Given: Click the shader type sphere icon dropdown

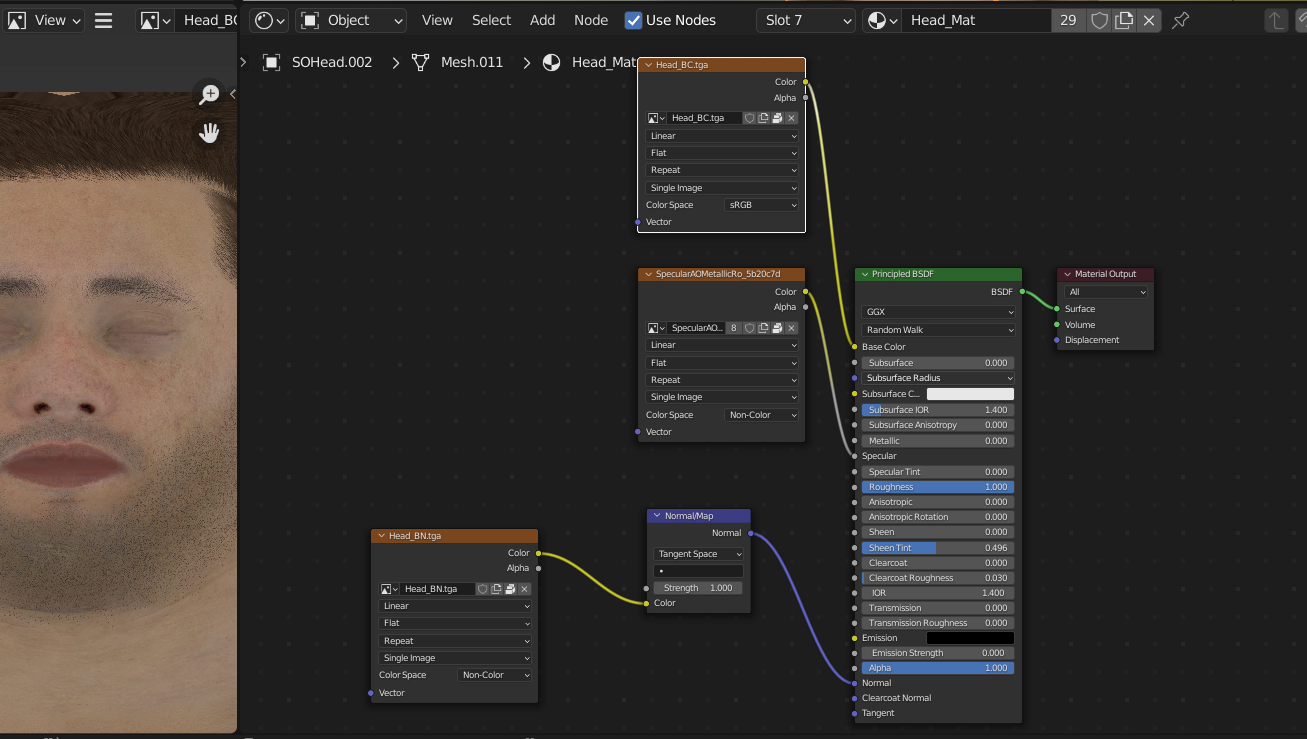Looking at the screenshot, I should [x=269, y=20].
